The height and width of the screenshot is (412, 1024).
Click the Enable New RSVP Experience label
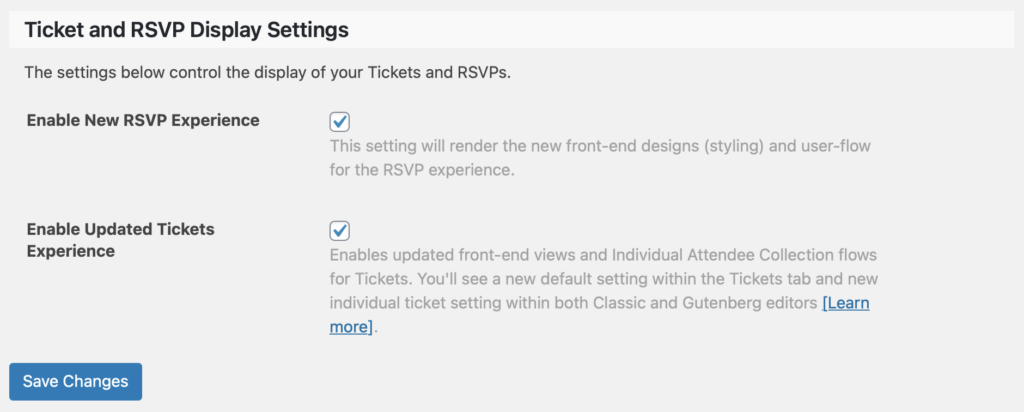[x=143, y=121]
